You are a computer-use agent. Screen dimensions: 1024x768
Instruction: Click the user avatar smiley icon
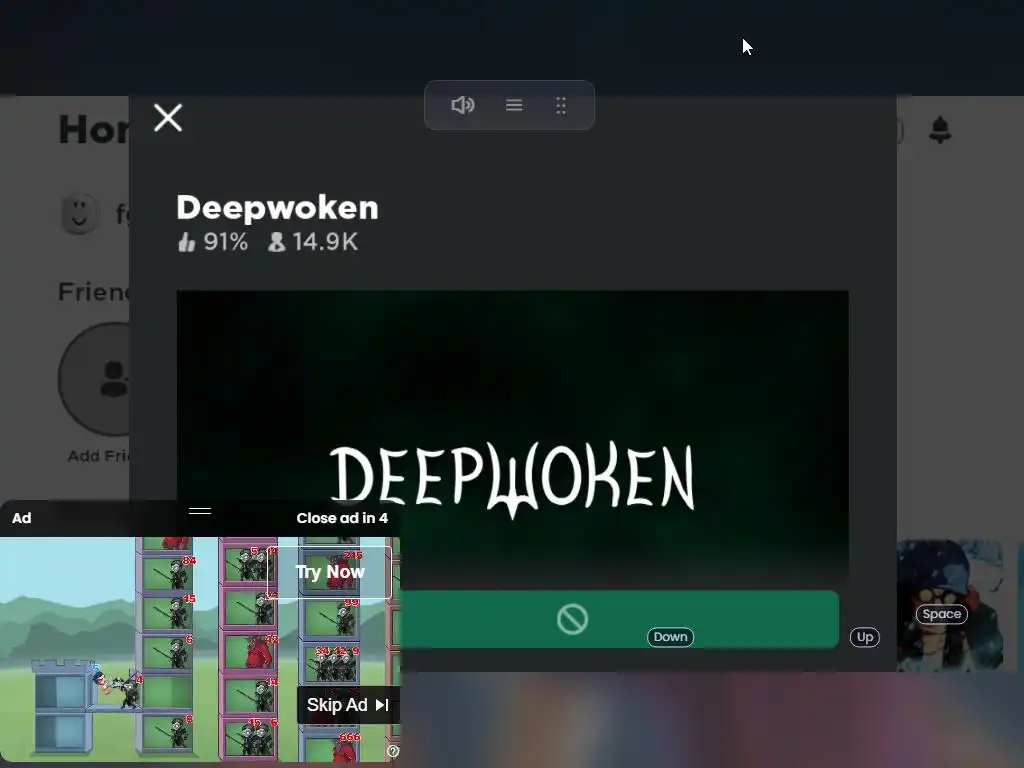(x=80, y=214)
